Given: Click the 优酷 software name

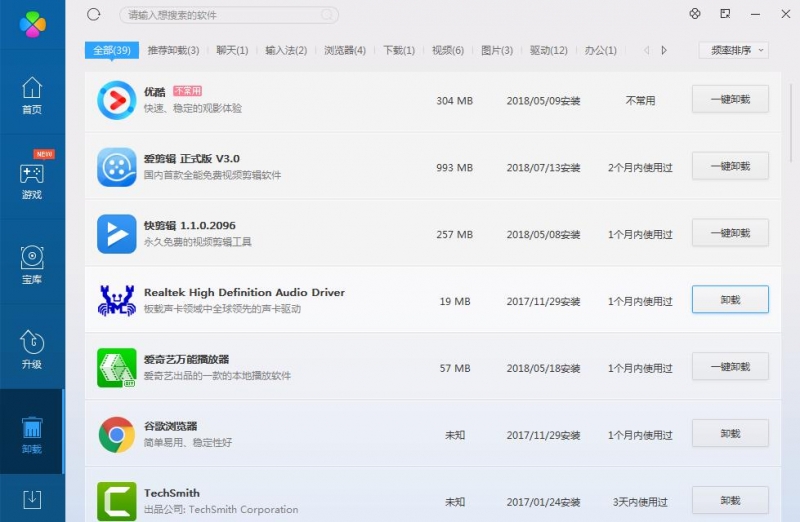Looking at the screenshot, I should [154, 91].
